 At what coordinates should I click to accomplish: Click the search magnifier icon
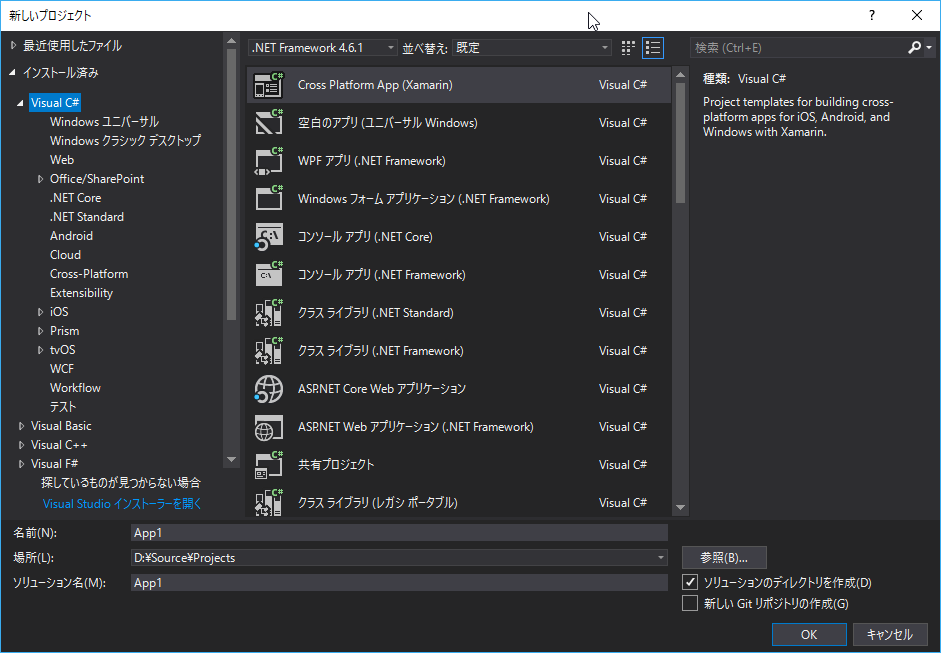click(914, 47)
